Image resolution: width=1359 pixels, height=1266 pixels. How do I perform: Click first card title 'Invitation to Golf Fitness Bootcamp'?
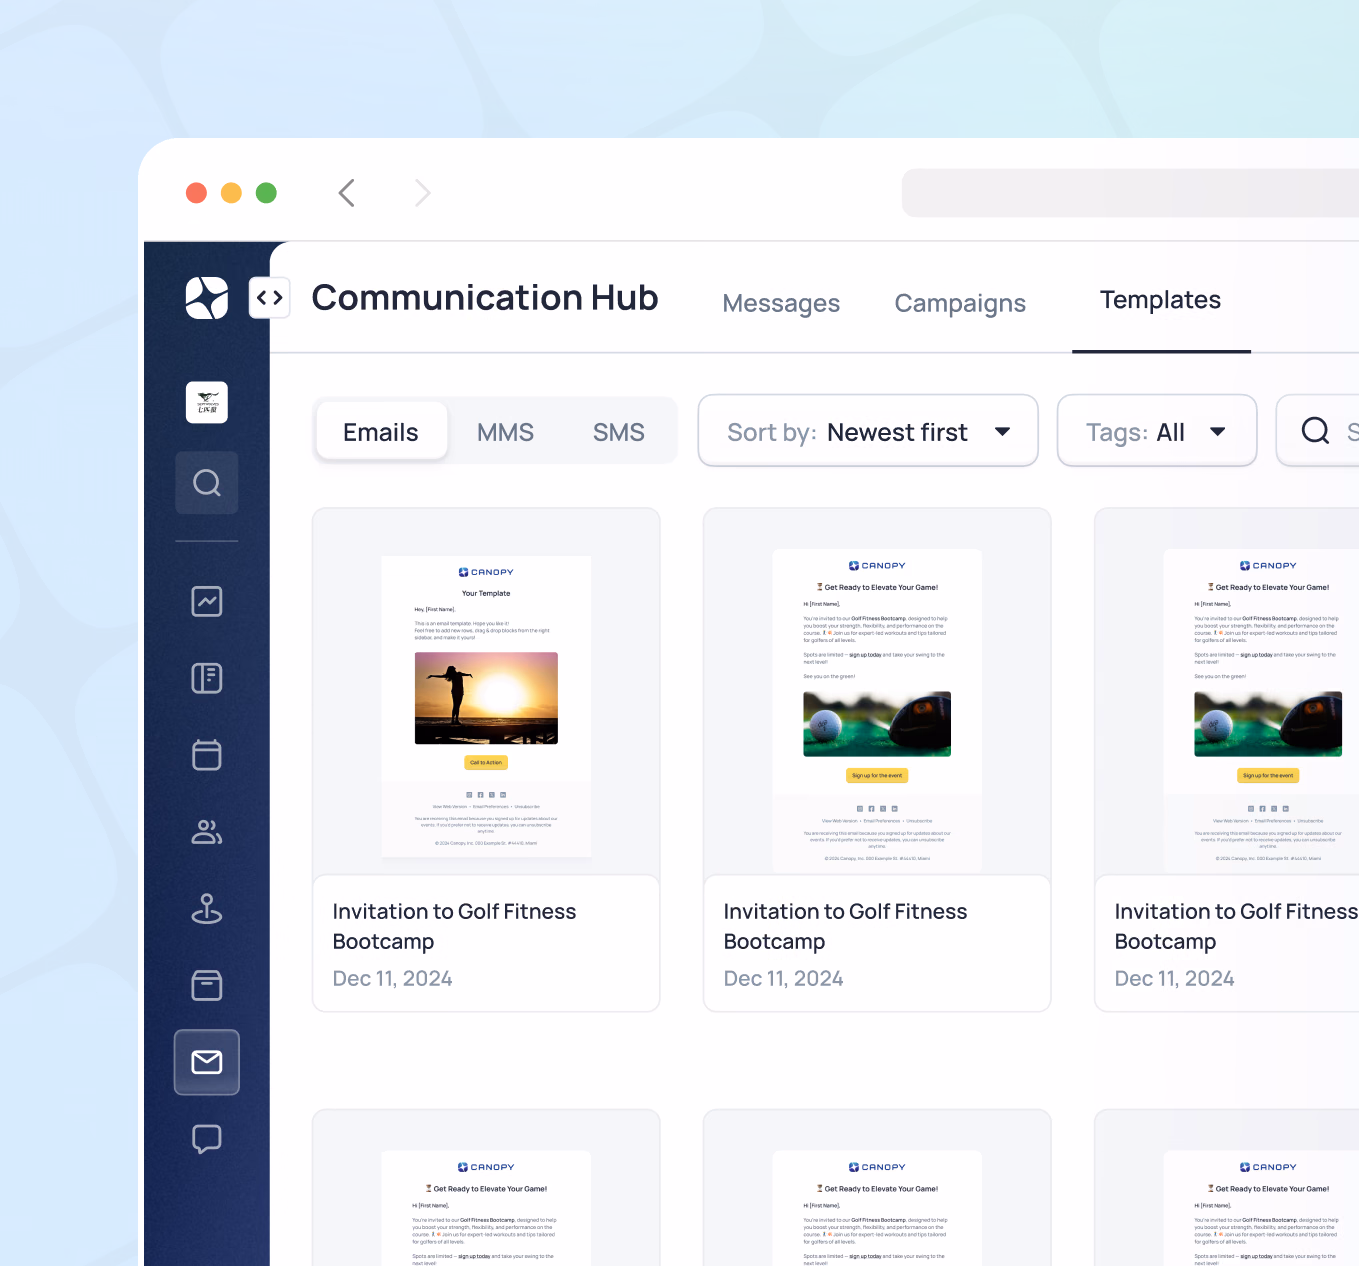pos(454,926)
